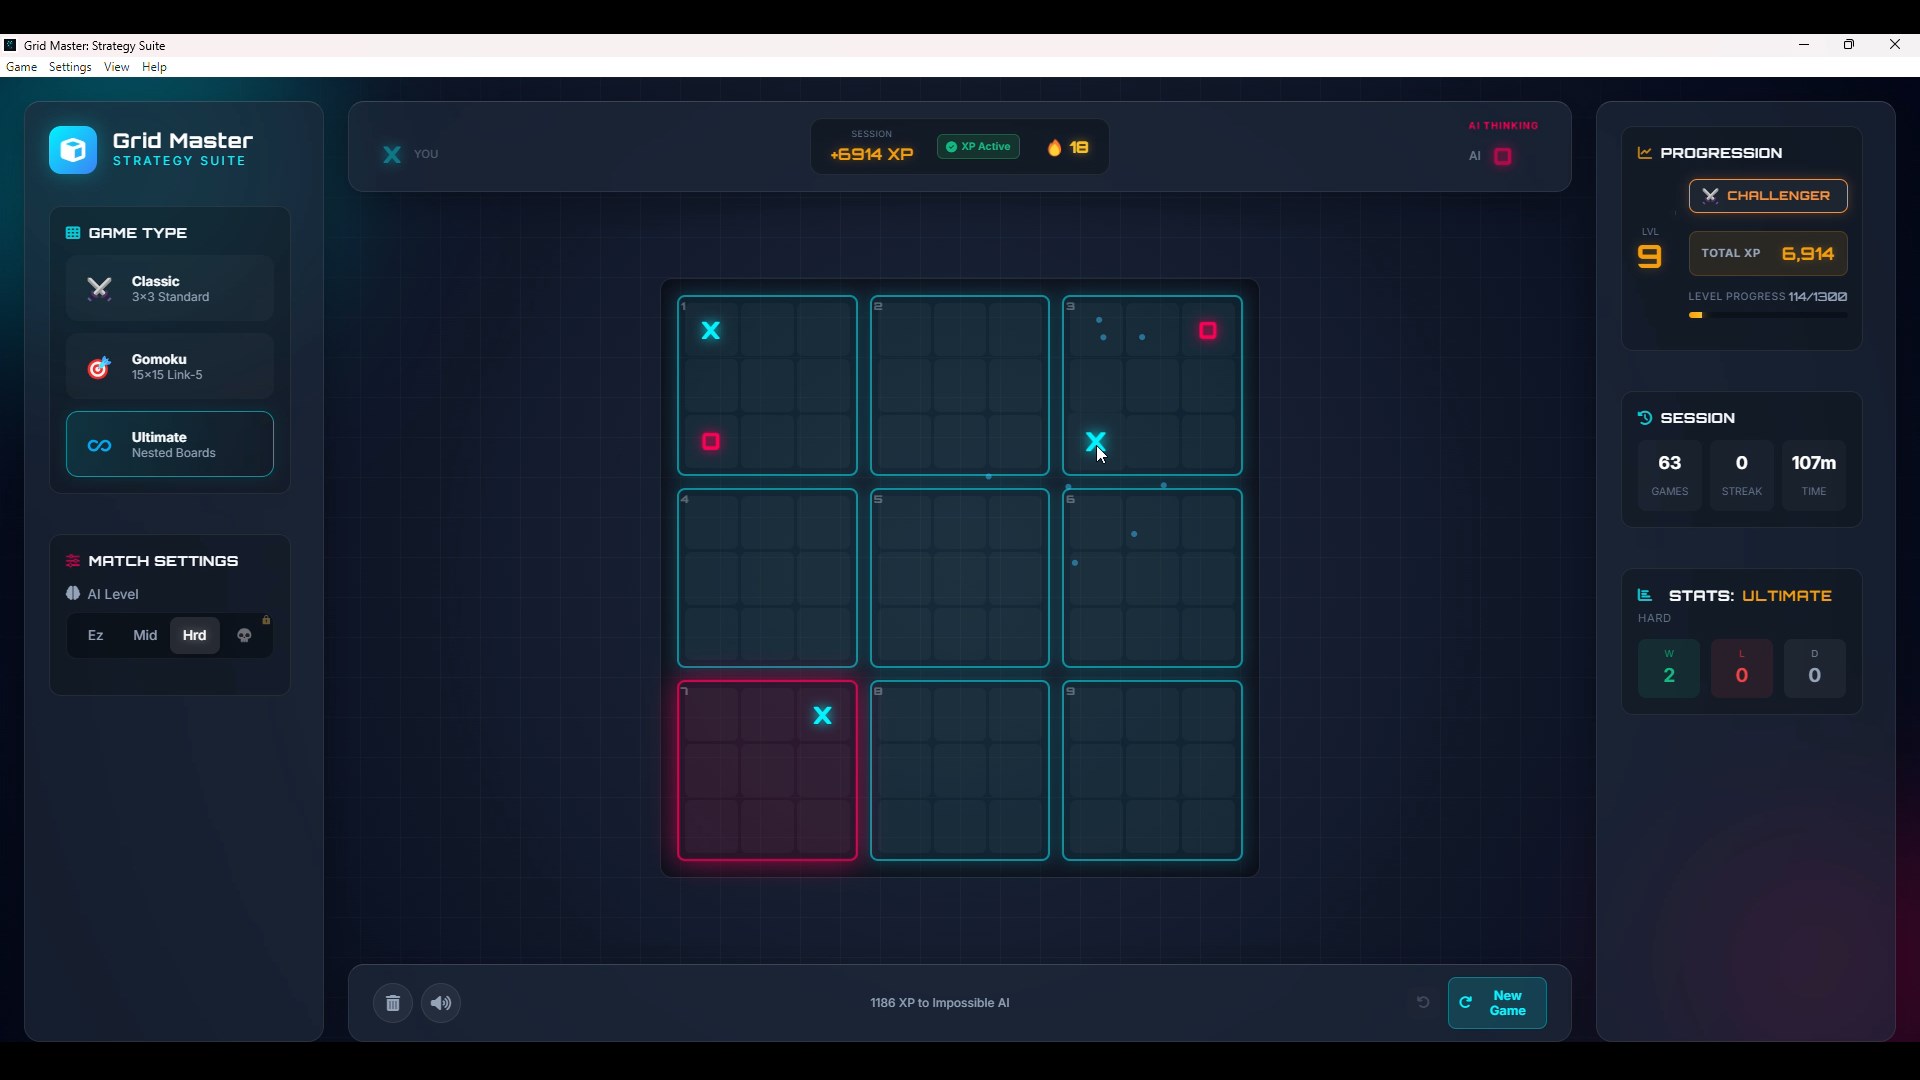Choose Hrd AI difficulty

(194, 636)
